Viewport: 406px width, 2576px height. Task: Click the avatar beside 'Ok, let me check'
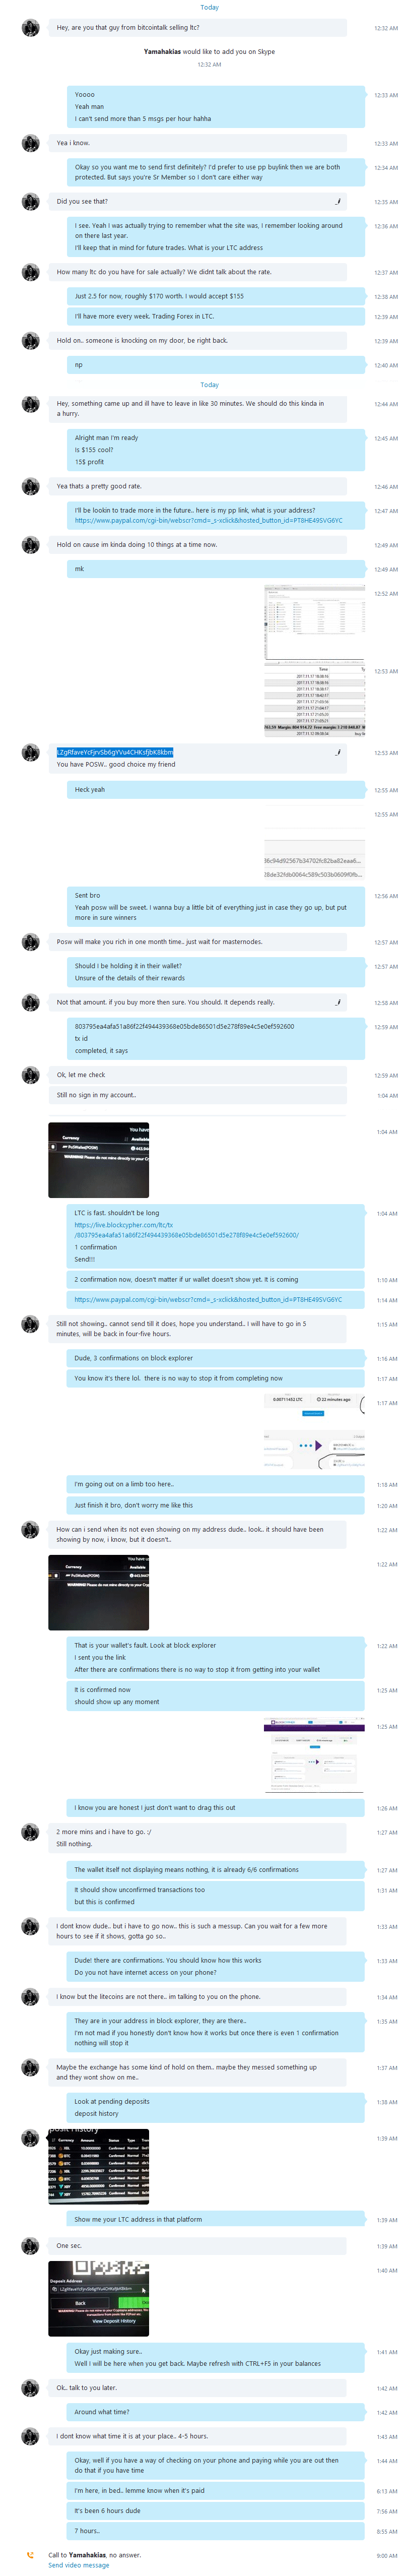(31, 1075)
